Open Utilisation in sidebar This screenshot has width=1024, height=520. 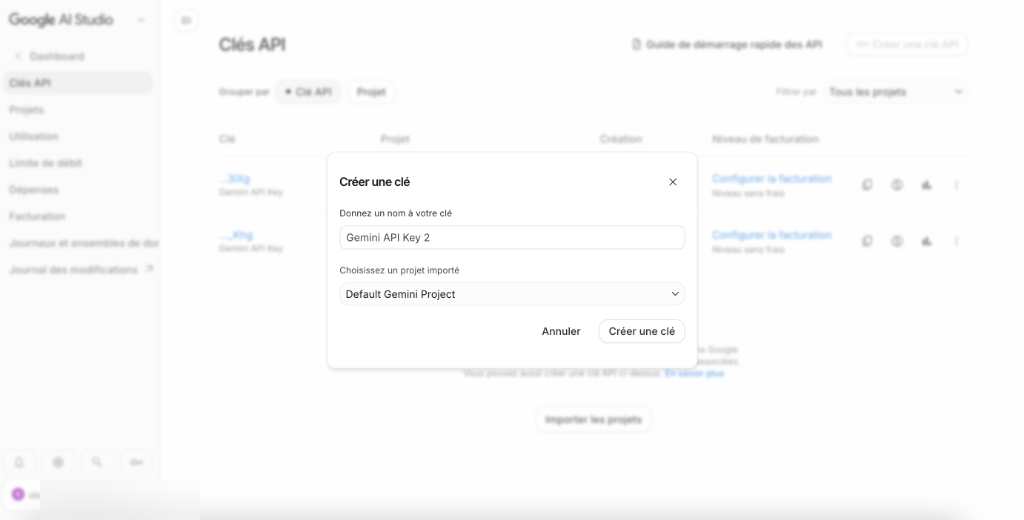34,137
